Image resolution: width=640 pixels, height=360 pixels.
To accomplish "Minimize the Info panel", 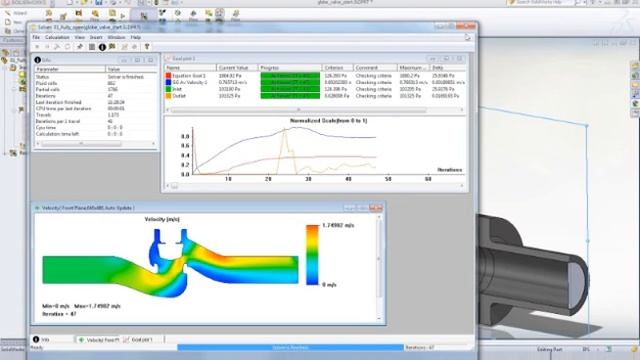I will click(x=124, y=60).
